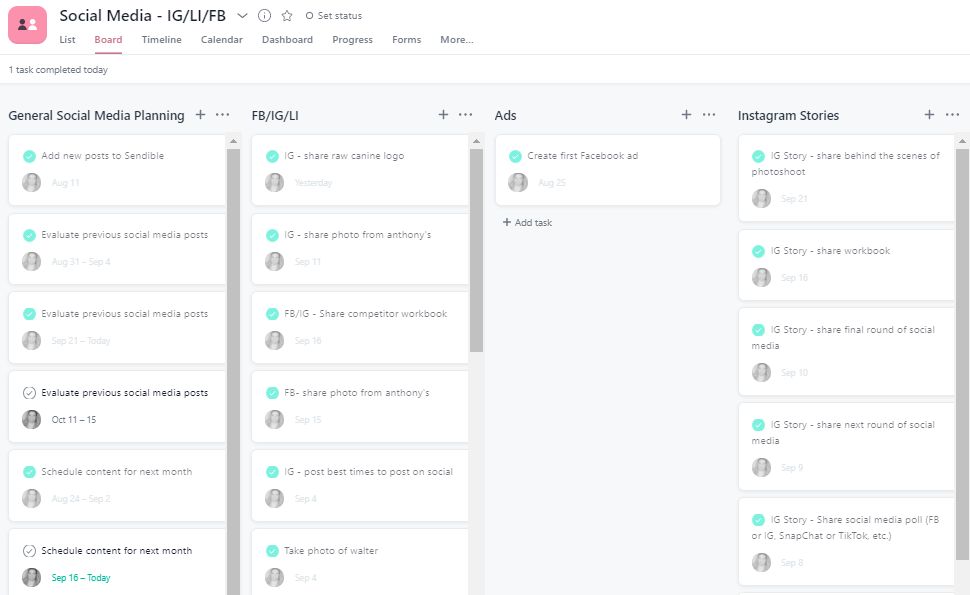Expand the project title dropdown arrow
The width and height of the screenshot is (970, 595).
(242, 15)
